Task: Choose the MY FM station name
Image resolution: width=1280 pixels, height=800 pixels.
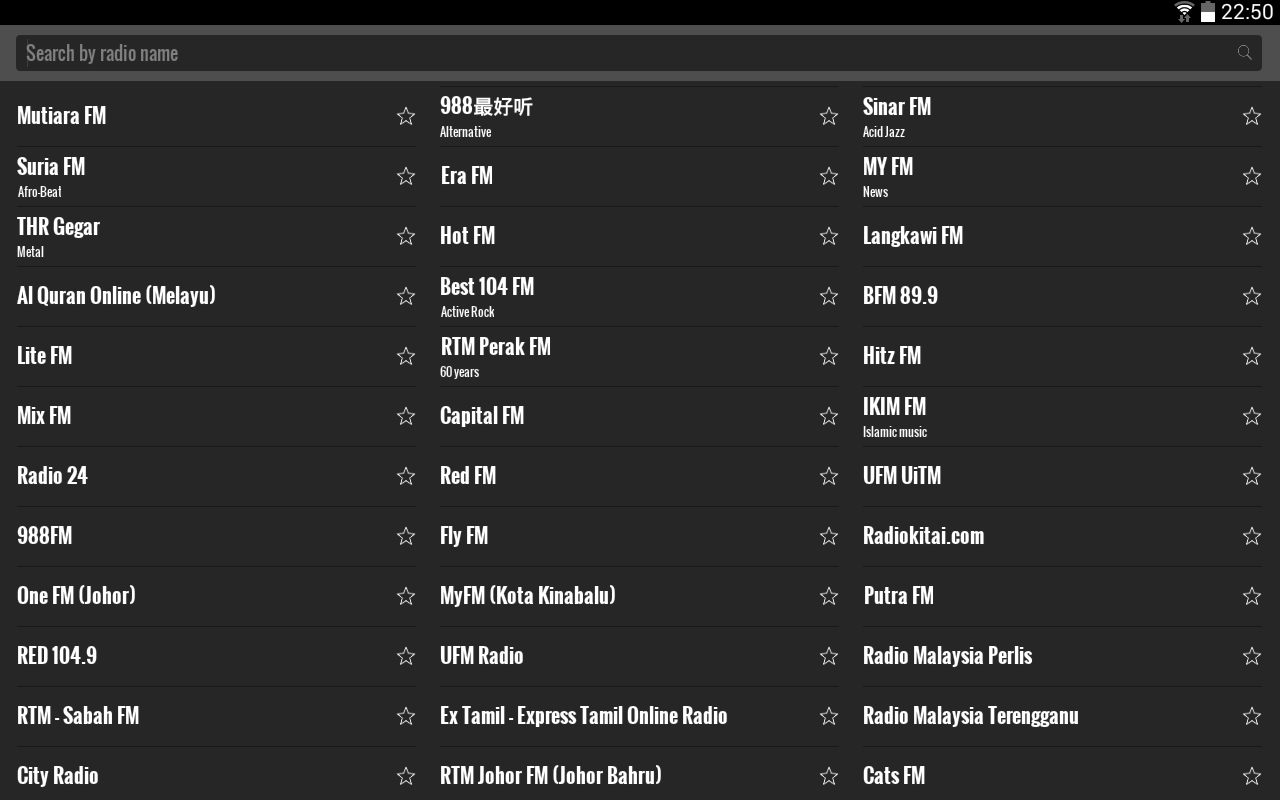Action: [888, 167]
